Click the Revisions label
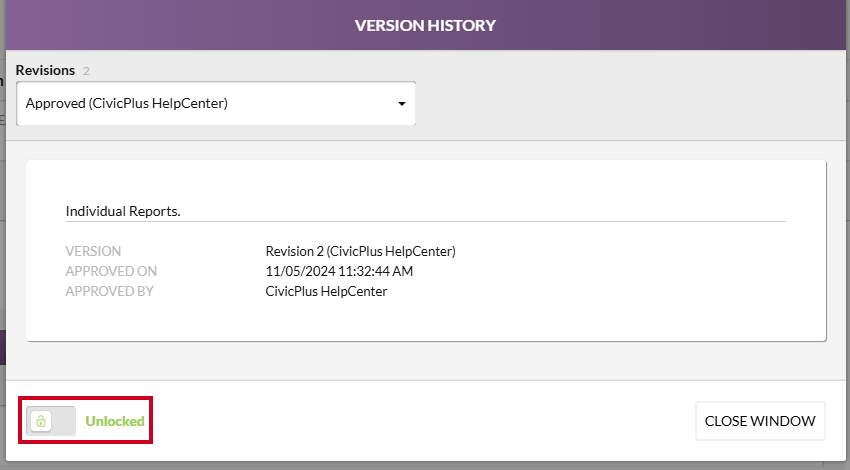This screenshot has height=470, width=850. coord(45,70)
